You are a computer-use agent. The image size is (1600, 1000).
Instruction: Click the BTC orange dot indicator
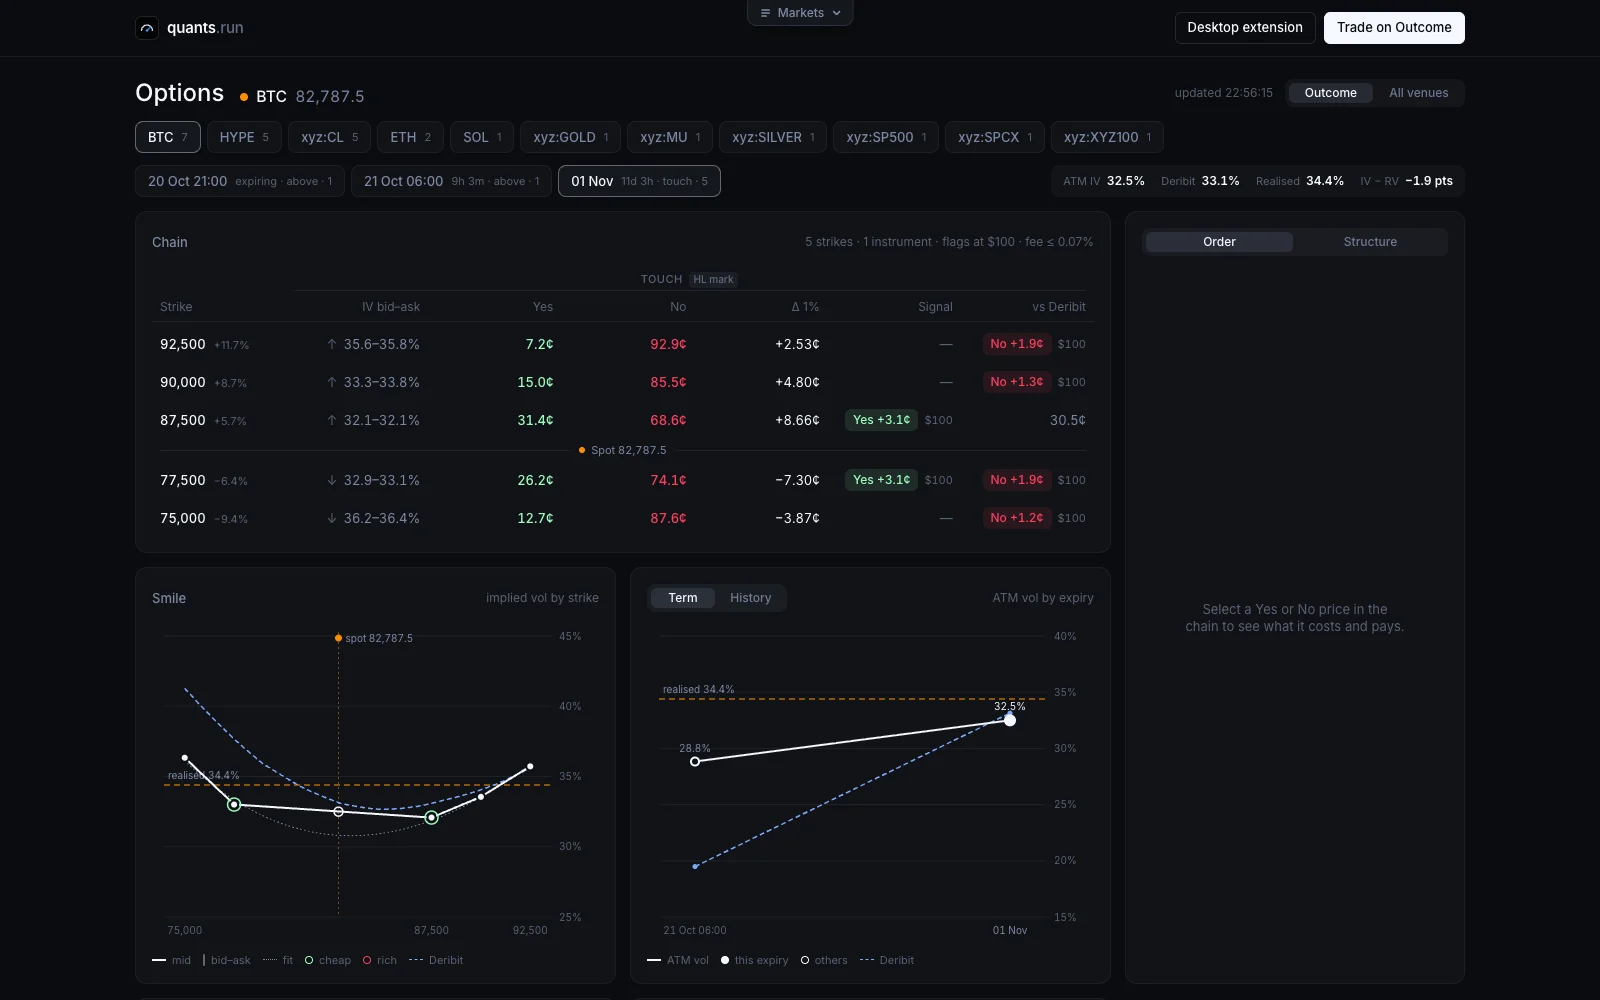tap(244, 97)
